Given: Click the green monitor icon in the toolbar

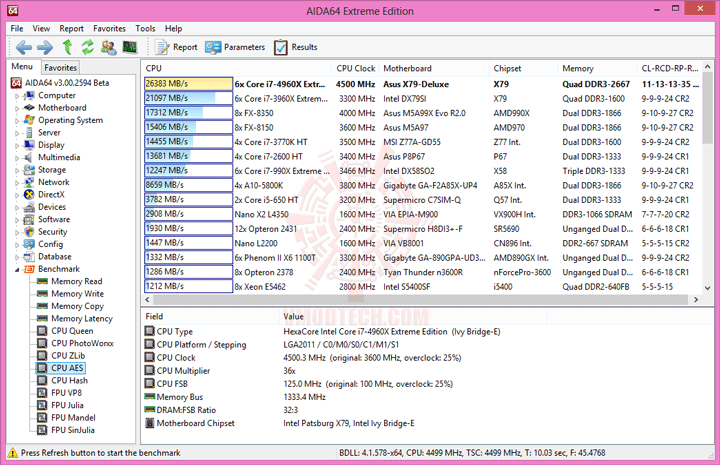Looking at the screenshot, I should point(129,47).
